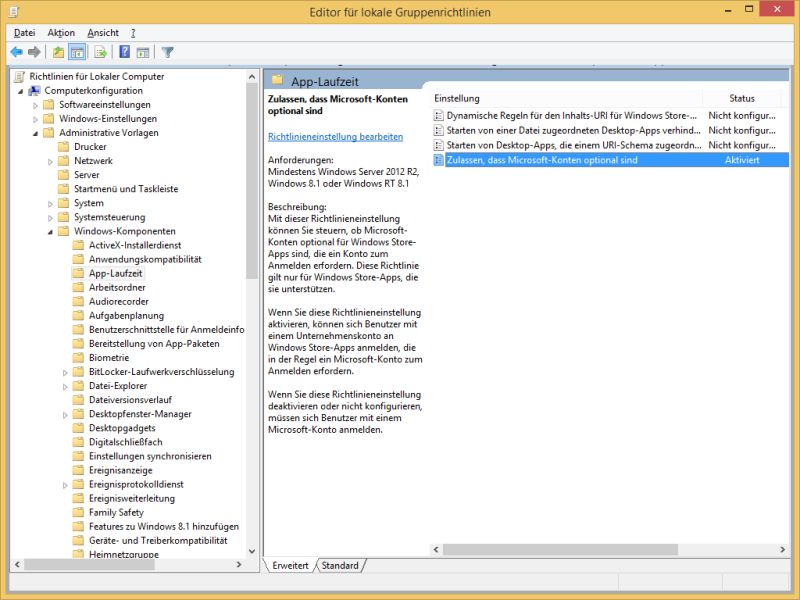800x600 pixels.
Task: Collapse the Computerkonfiguration node
Action: point(21,91)
